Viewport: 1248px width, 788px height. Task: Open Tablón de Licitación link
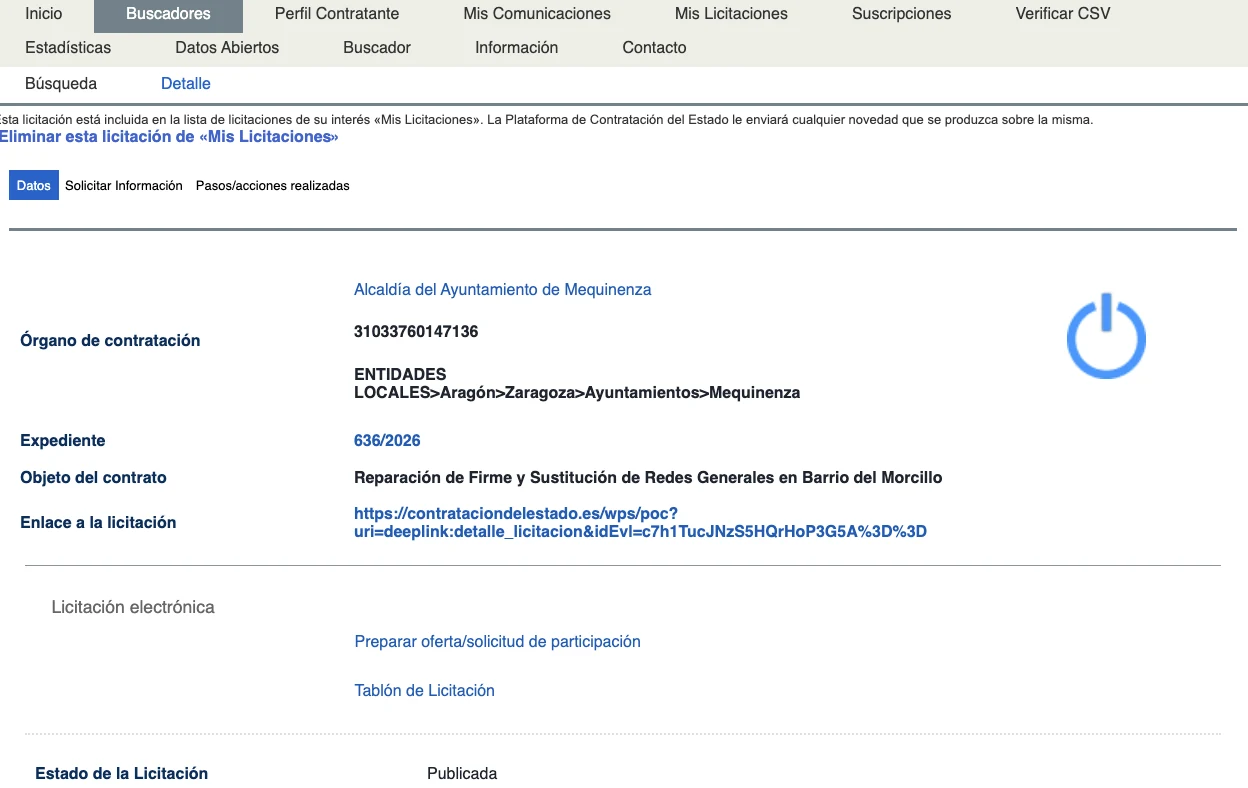[424, 690]
